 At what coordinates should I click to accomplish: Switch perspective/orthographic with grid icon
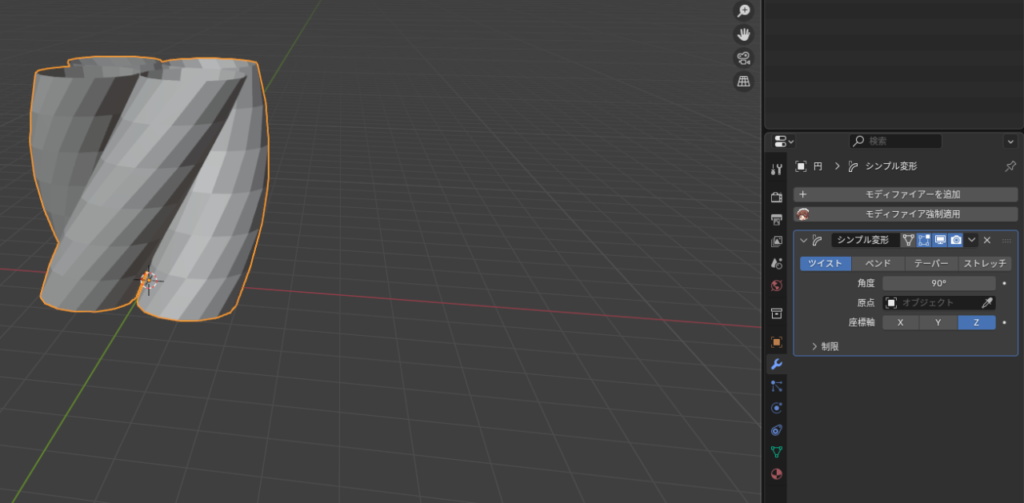tap(743, 82)
